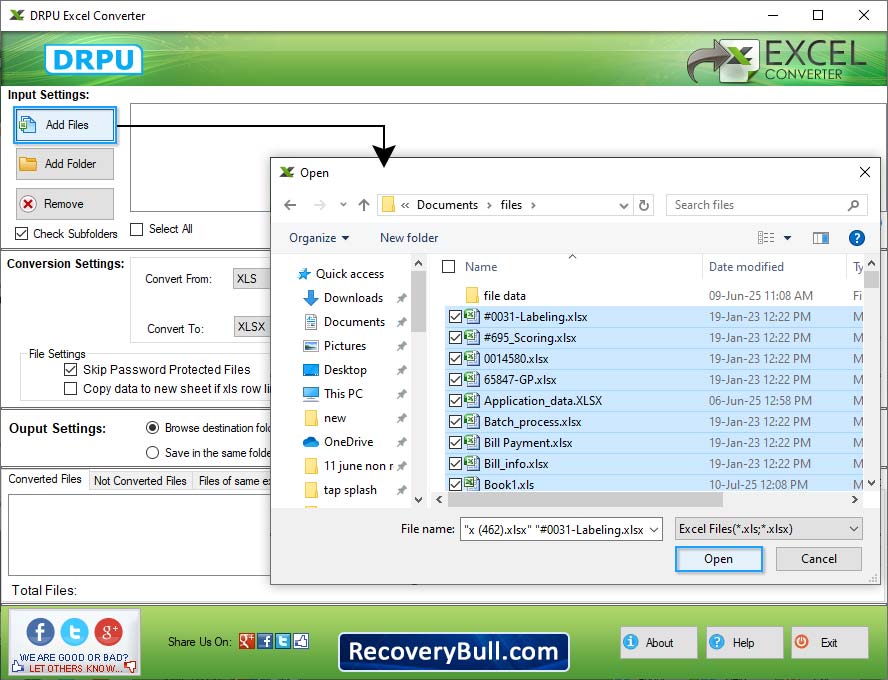
Task: Click New folder in dialog toolbar
Action: tap(409, 238)
